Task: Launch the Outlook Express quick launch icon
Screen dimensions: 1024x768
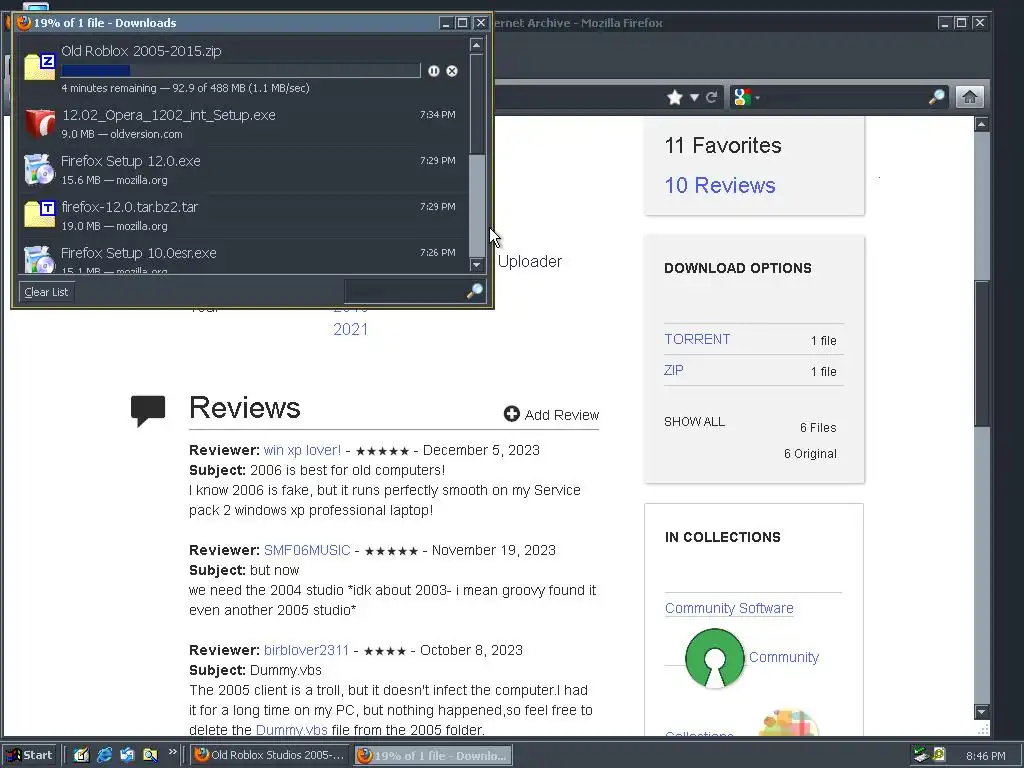Action: (x=127, y=755)
